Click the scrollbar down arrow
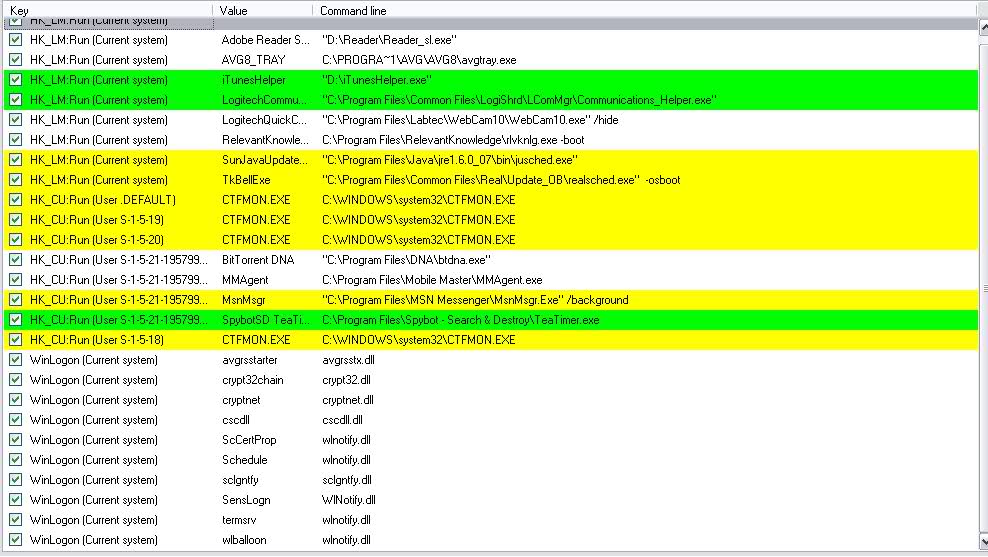This screenshot has width=988, height=557. coord(983,542)
